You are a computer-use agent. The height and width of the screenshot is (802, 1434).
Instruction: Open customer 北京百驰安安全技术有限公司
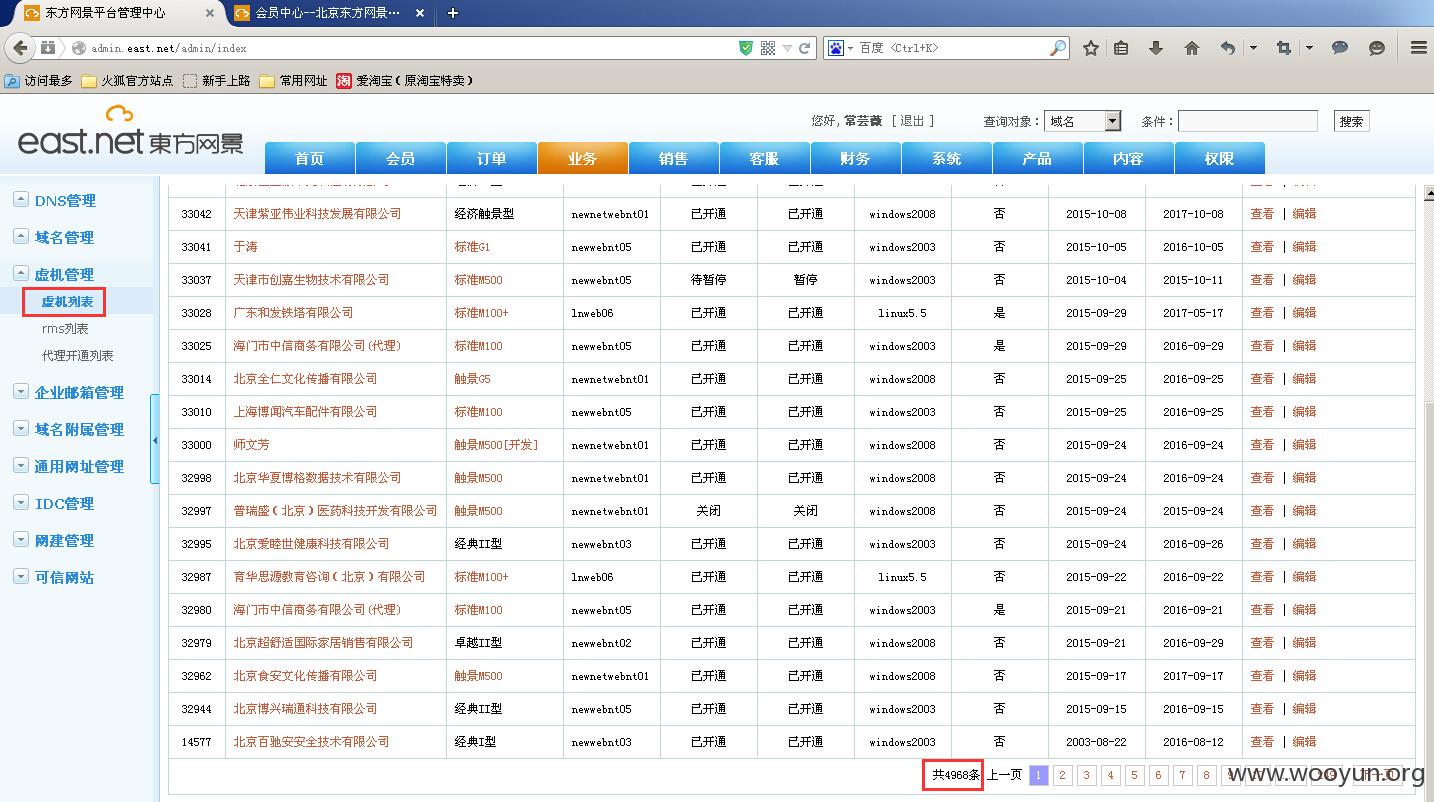311,742
